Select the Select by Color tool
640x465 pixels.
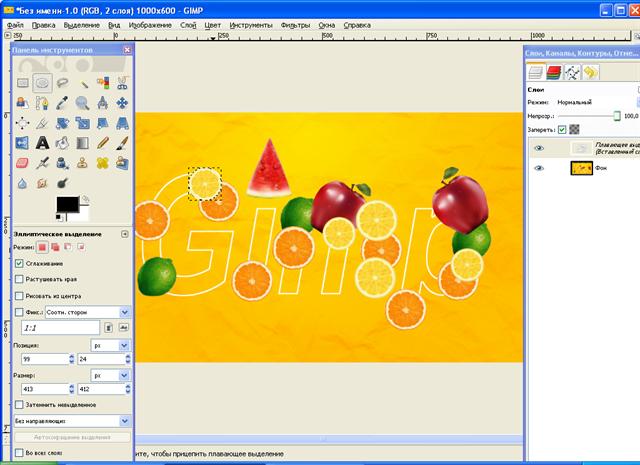point(102,83)
